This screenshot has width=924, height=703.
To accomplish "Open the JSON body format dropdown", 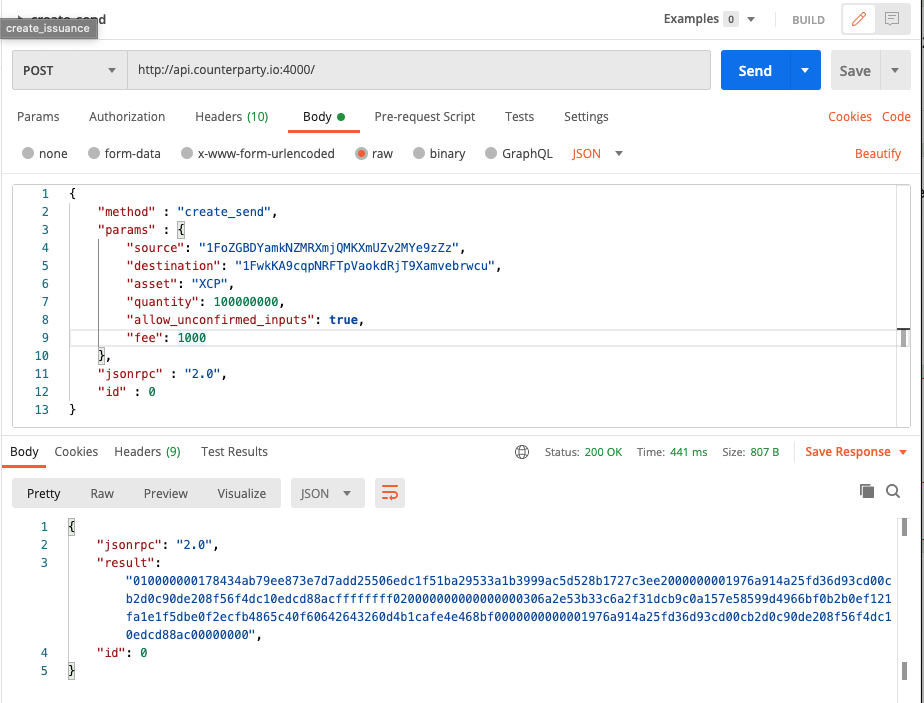I will pyautogui.click(x=597, y=153).
